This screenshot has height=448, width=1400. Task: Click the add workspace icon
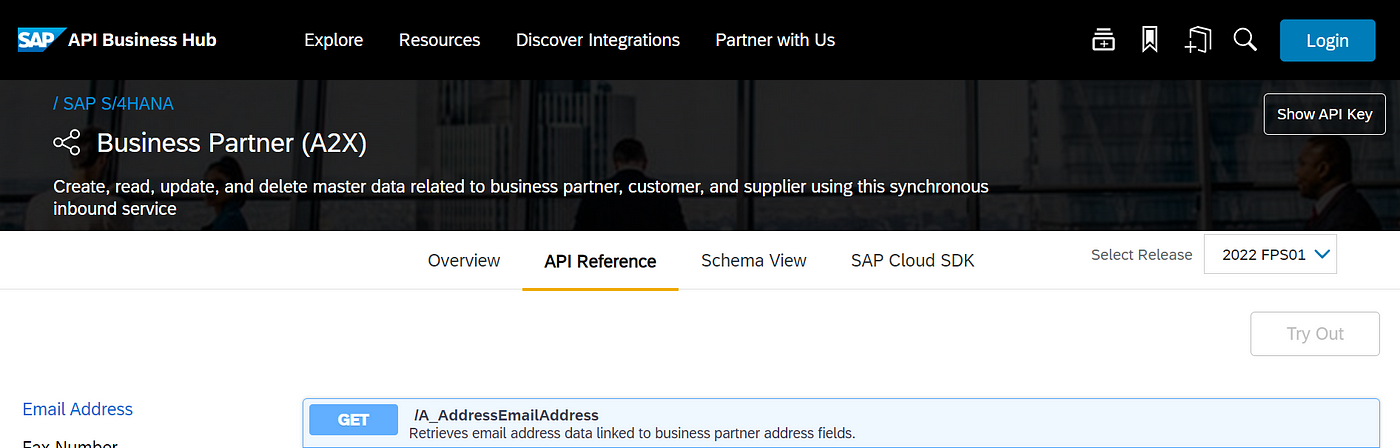pos(1197,40)
